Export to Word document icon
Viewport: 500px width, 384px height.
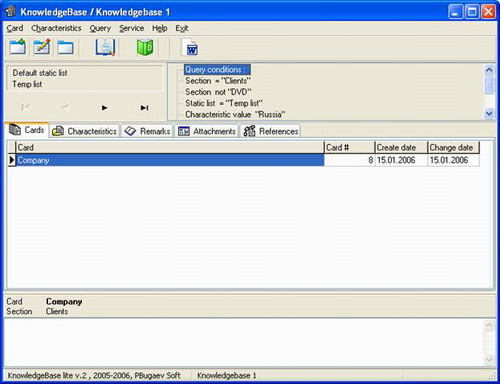[190, 47]
